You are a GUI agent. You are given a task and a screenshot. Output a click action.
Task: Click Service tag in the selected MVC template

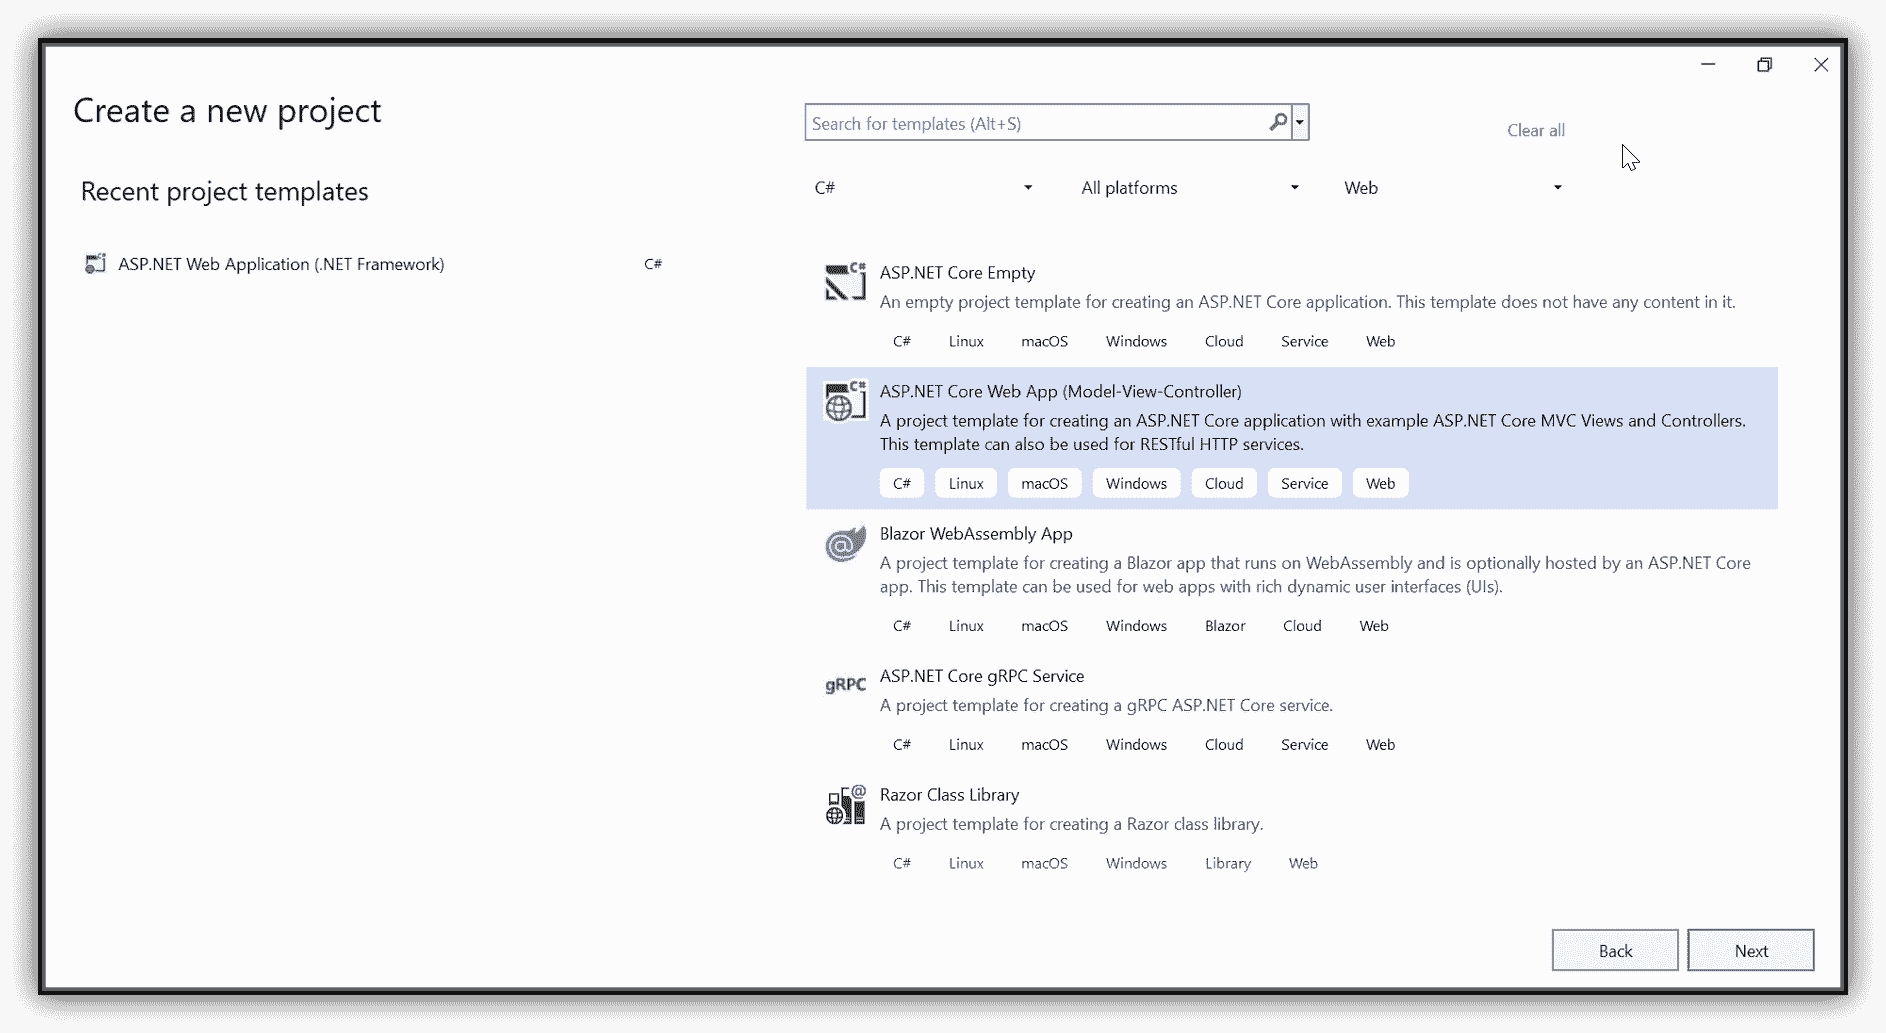(1304, 483)
